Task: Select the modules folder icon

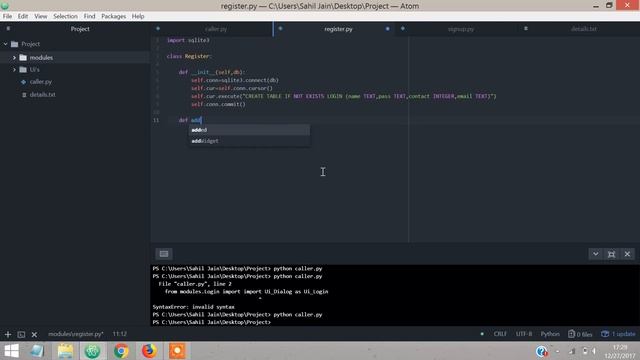Action: coord(23,58)
